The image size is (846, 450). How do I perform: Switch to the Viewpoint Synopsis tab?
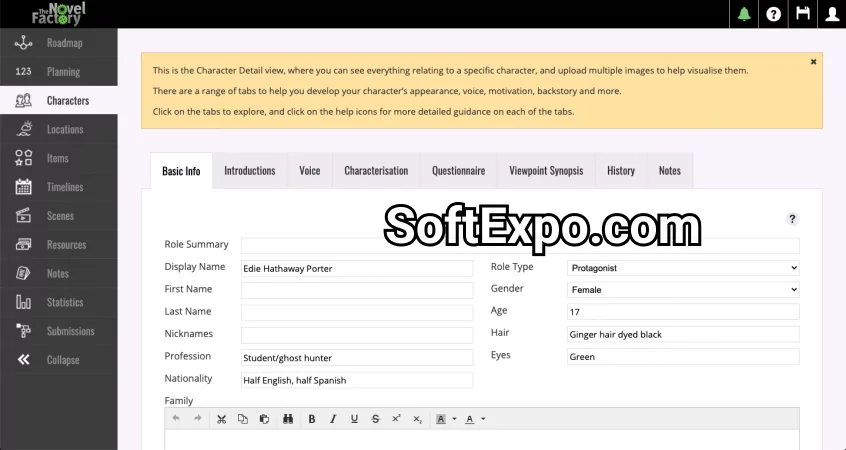click(x=546, y=171)
